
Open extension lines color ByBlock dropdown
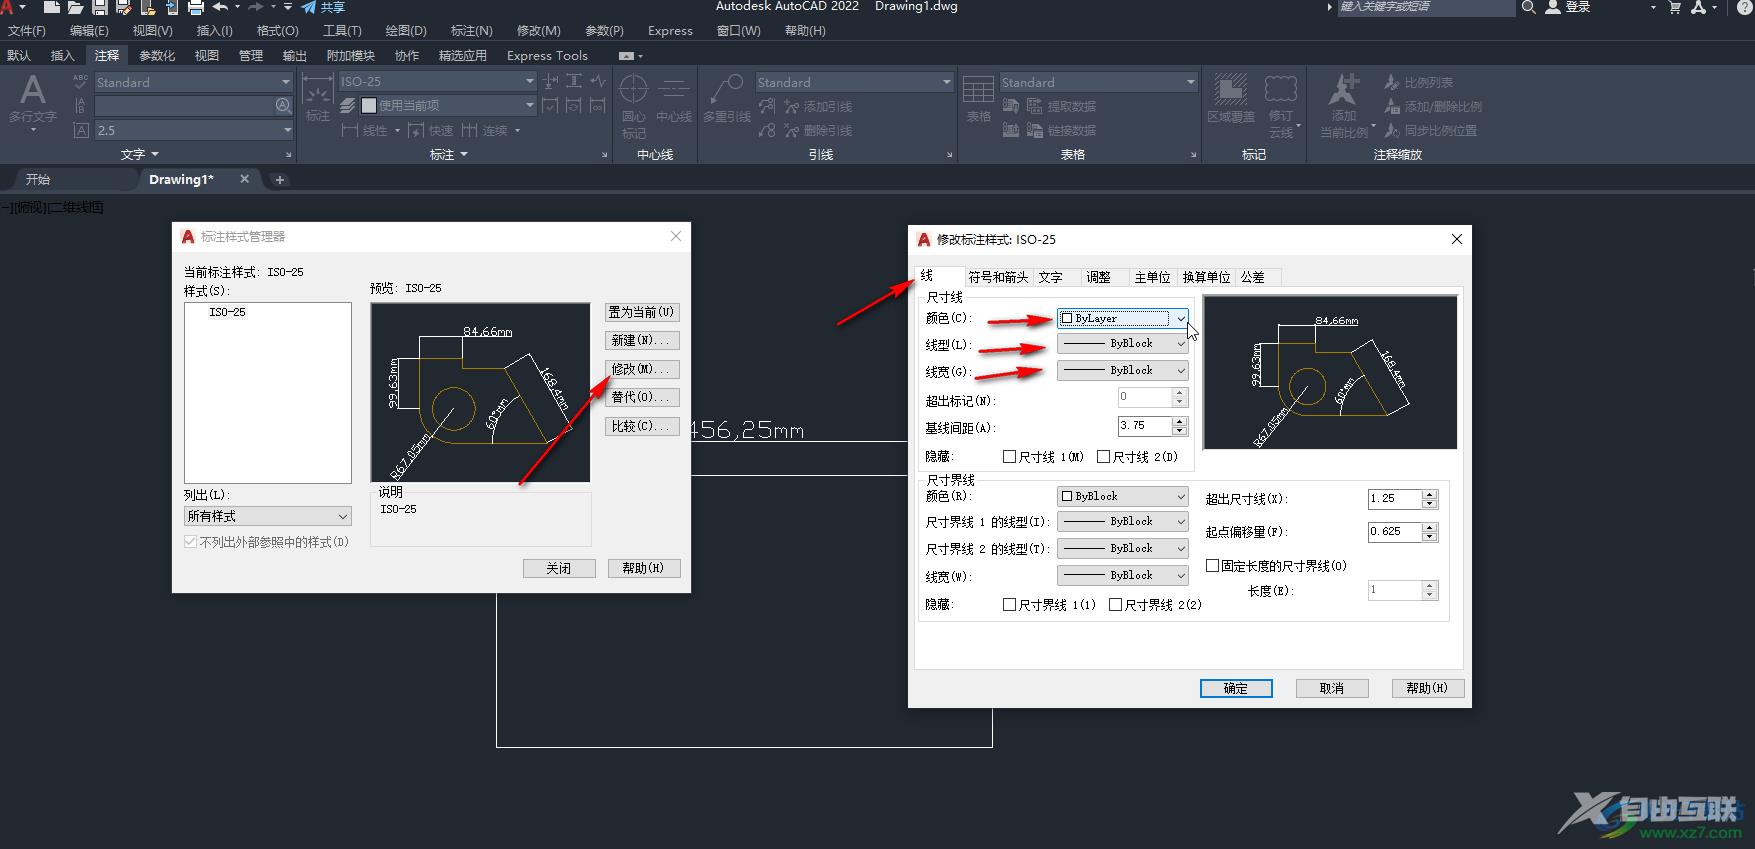[x=1123, y=496]
